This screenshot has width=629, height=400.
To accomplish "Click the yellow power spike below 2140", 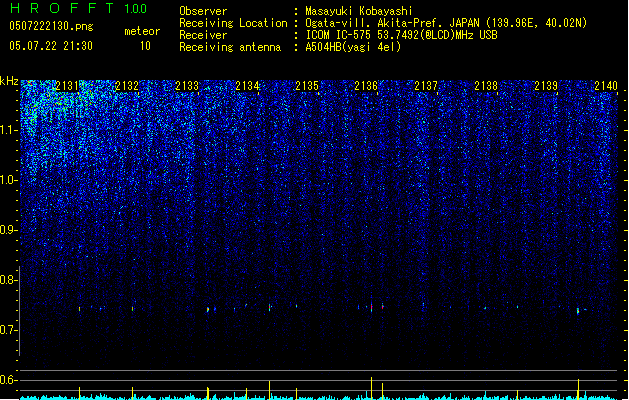I will tap(578, 389).
